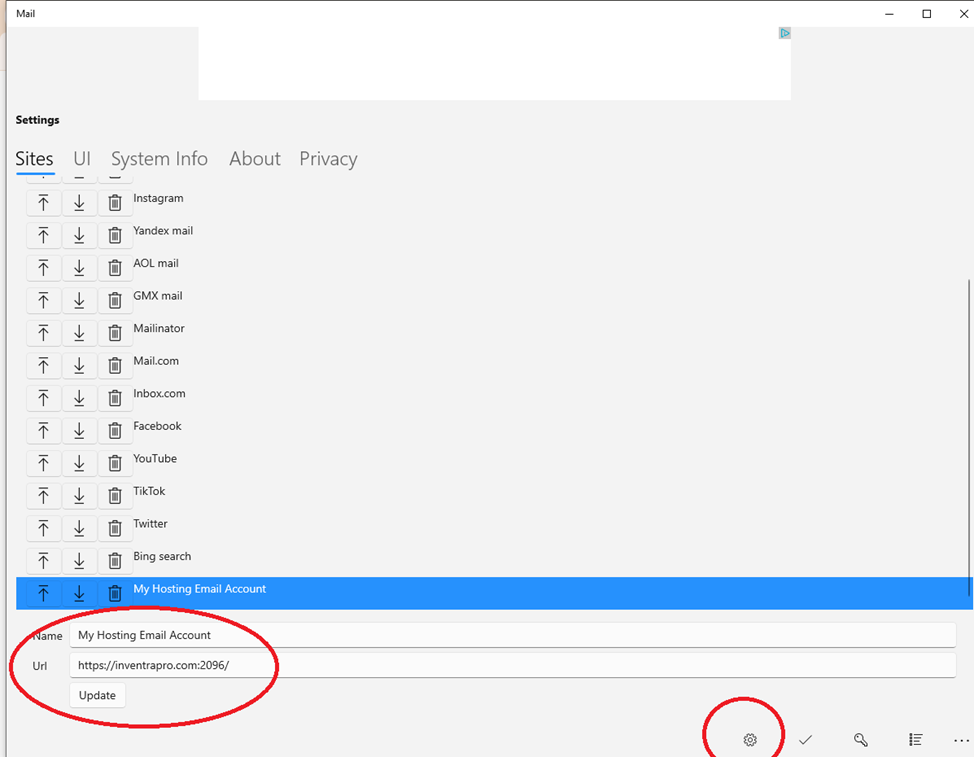This screenshot has width=974, height=757.
Task: Move AOL mail up
Action: (43, 268)
